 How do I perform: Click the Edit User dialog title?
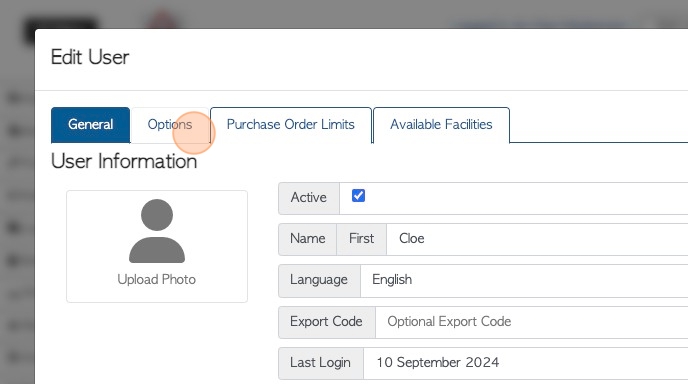pyautogui.click(x=90, y=57)
